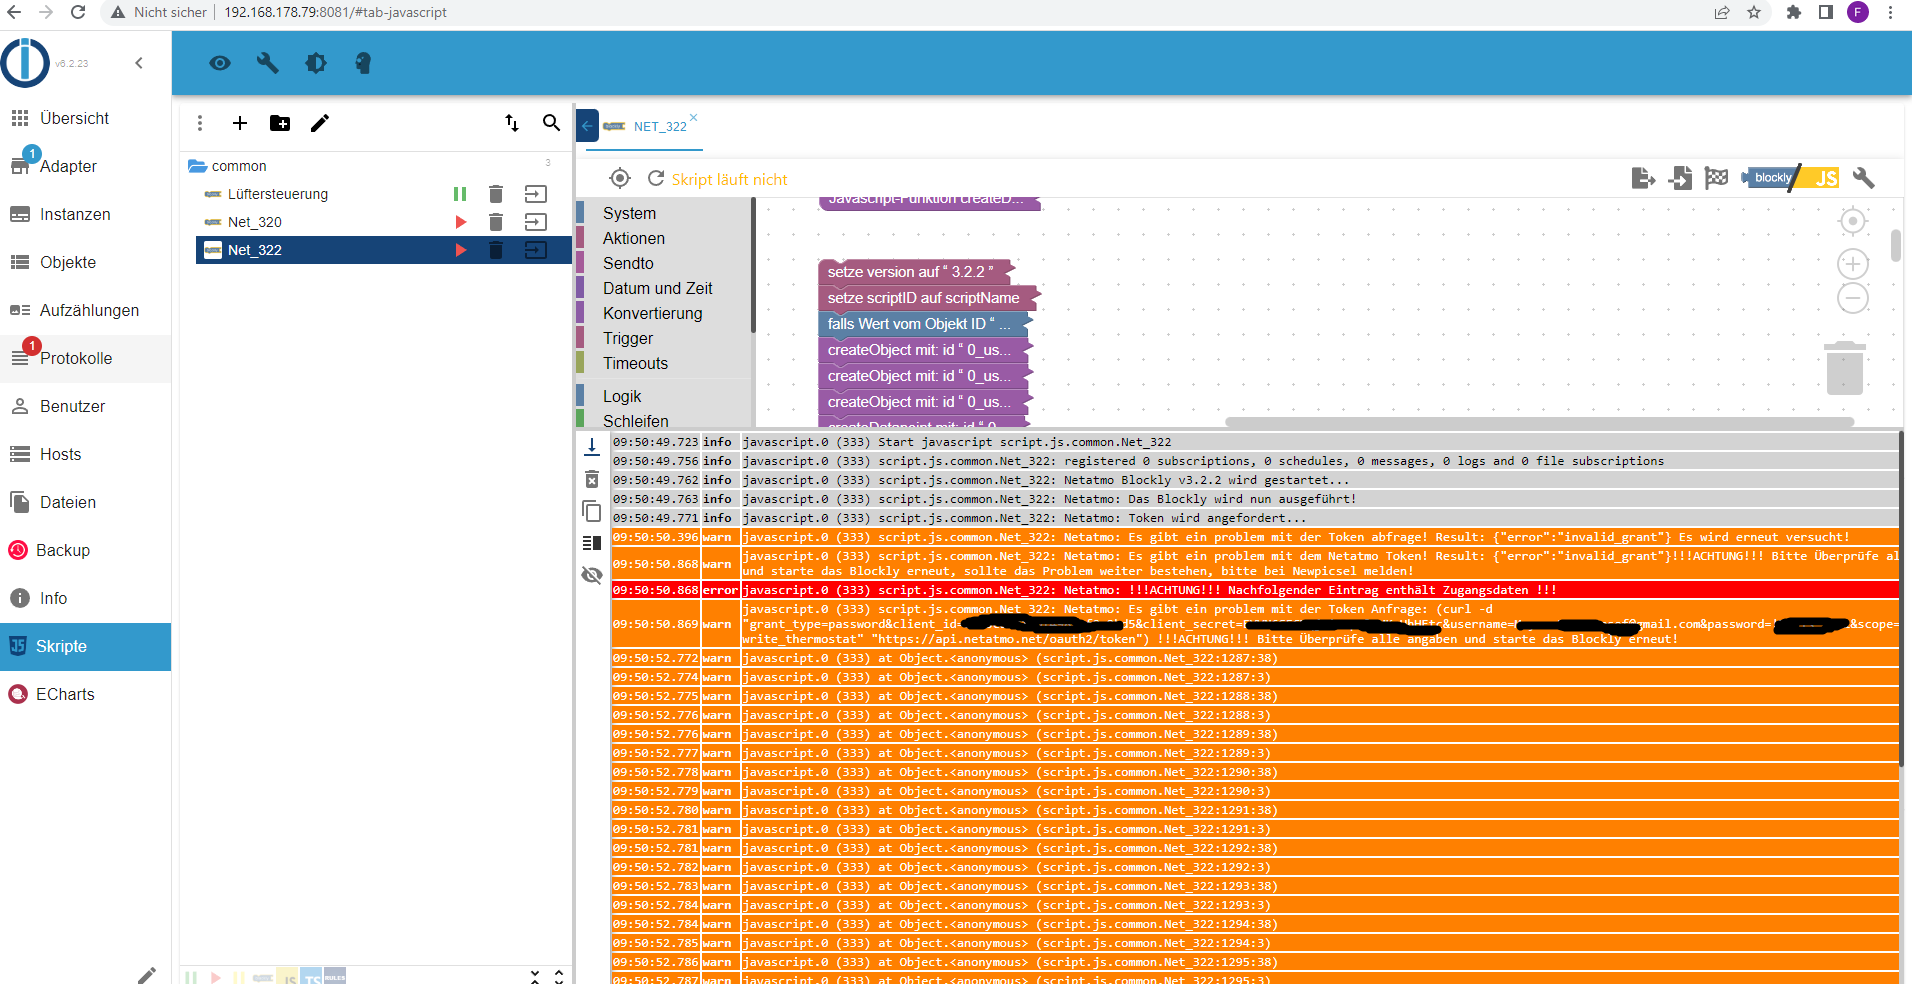The height and width of the screenshot is (984, 1912).
Task: Expand the System block category
Action: [629, 213]
